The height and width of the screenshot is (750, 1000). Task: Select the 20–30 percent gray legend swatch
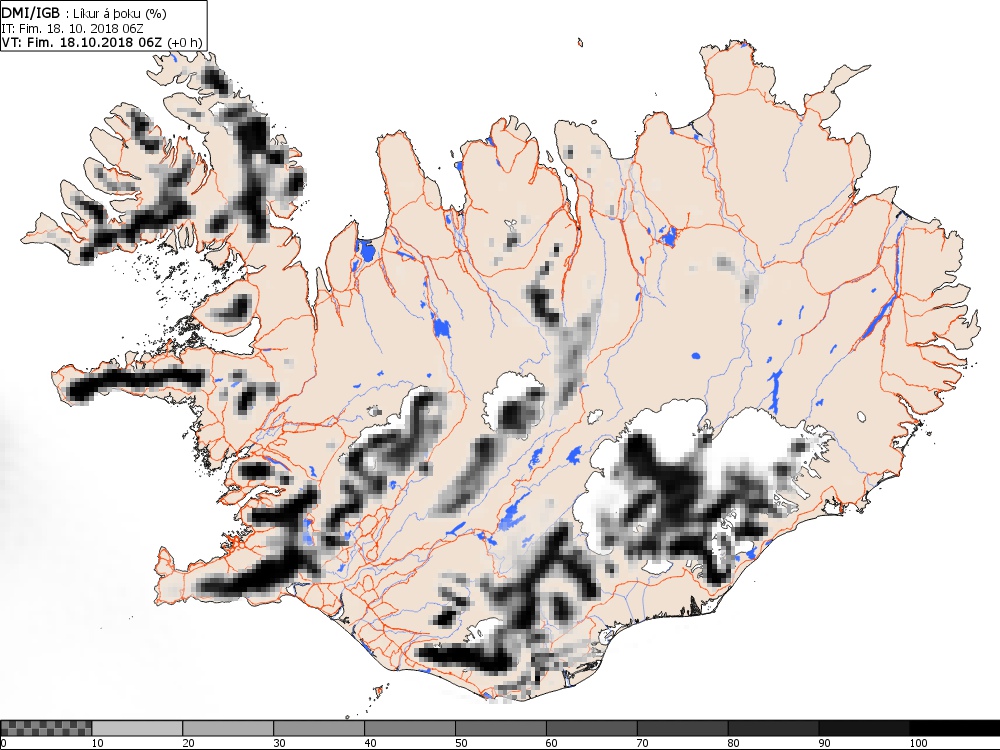point(228,728)
